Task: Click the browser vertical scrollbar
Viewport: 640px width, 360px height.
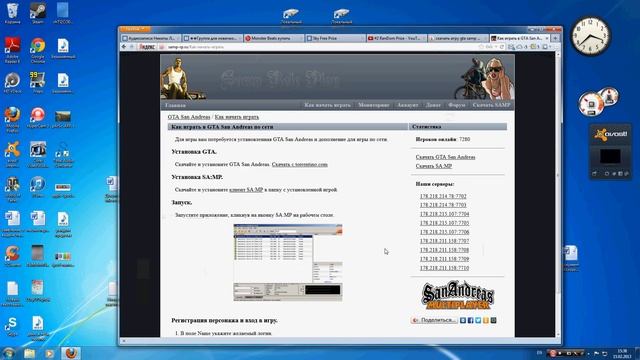Action: 558,194
